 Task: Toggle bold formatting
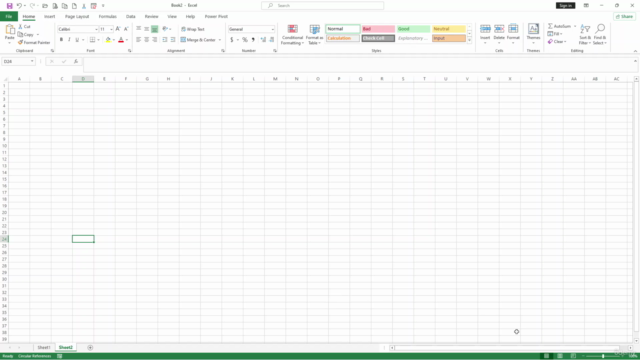[x=61, y=40]
